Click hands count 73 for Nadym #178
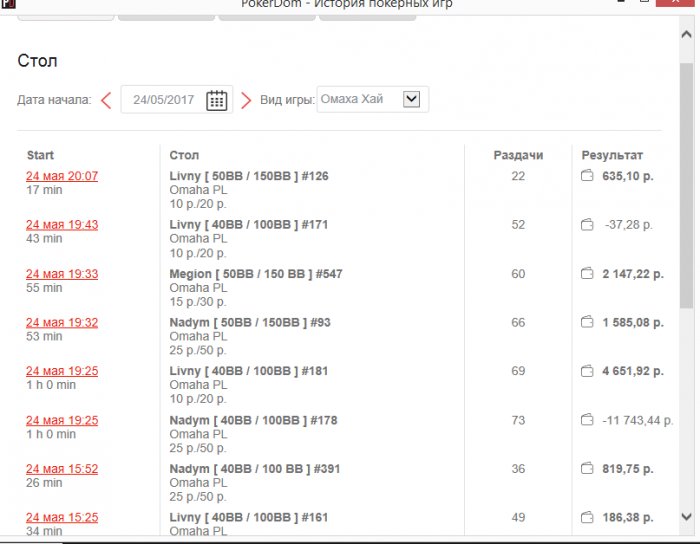This screenshot has height=544, width=700. (x=518, y=420)
